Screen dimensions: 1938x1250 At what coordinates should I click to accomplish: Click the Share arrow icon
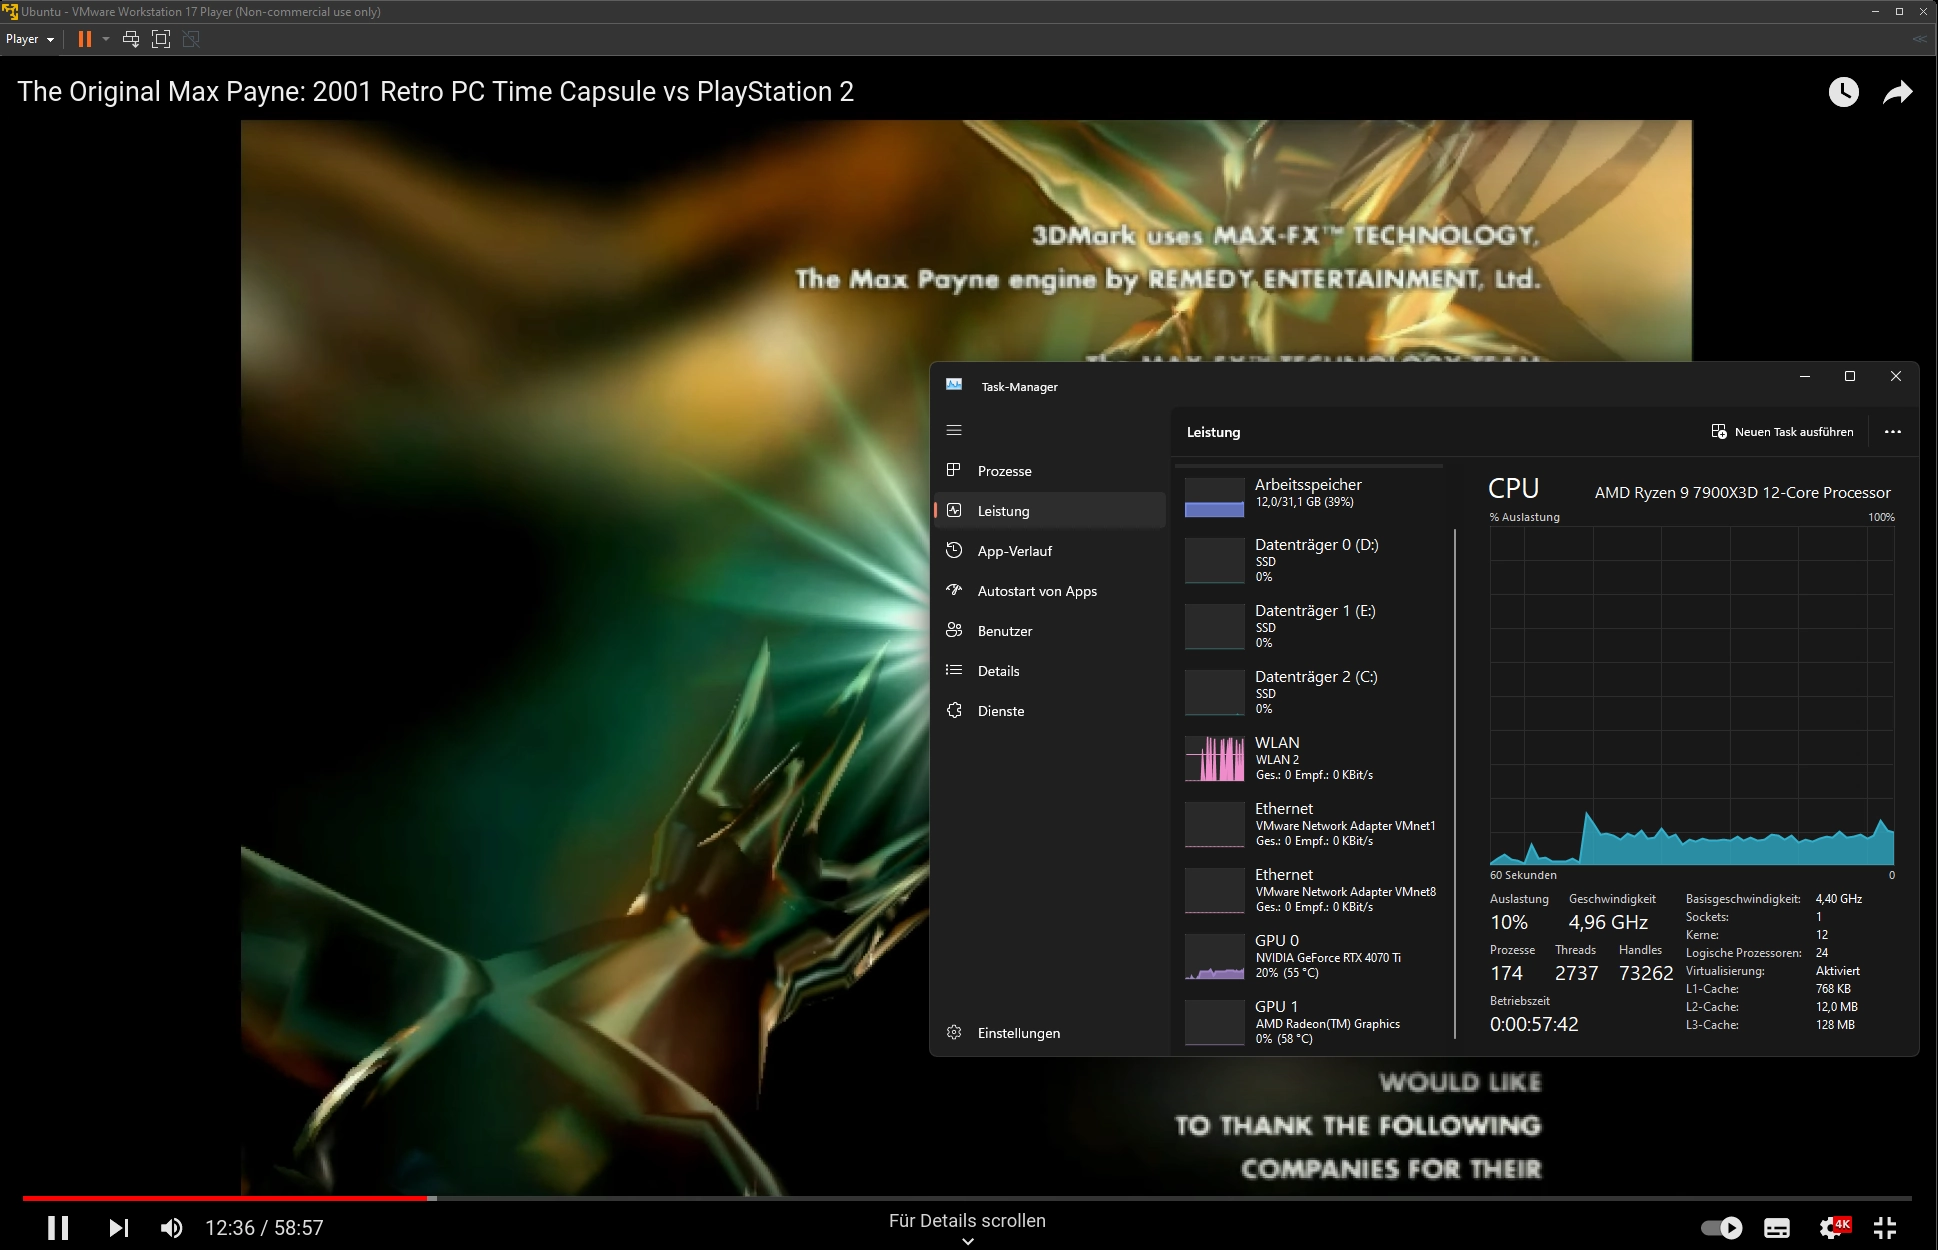pyautogui.click(x=1897, y=92)
